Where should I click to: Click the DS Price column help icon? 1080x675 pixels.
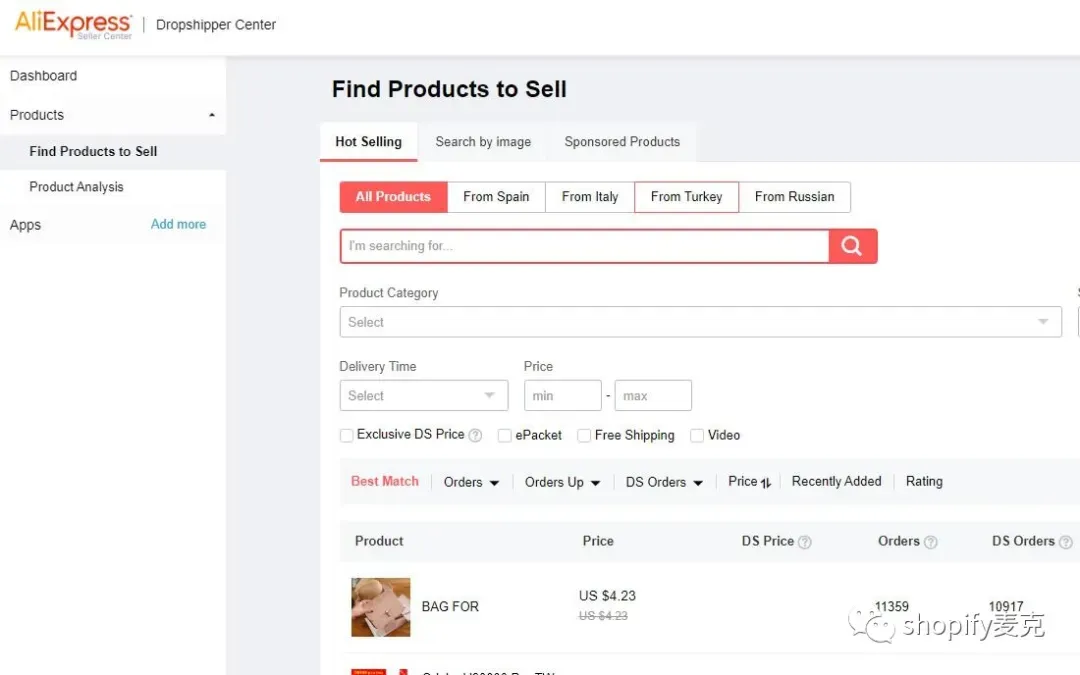tap(804, 542)
